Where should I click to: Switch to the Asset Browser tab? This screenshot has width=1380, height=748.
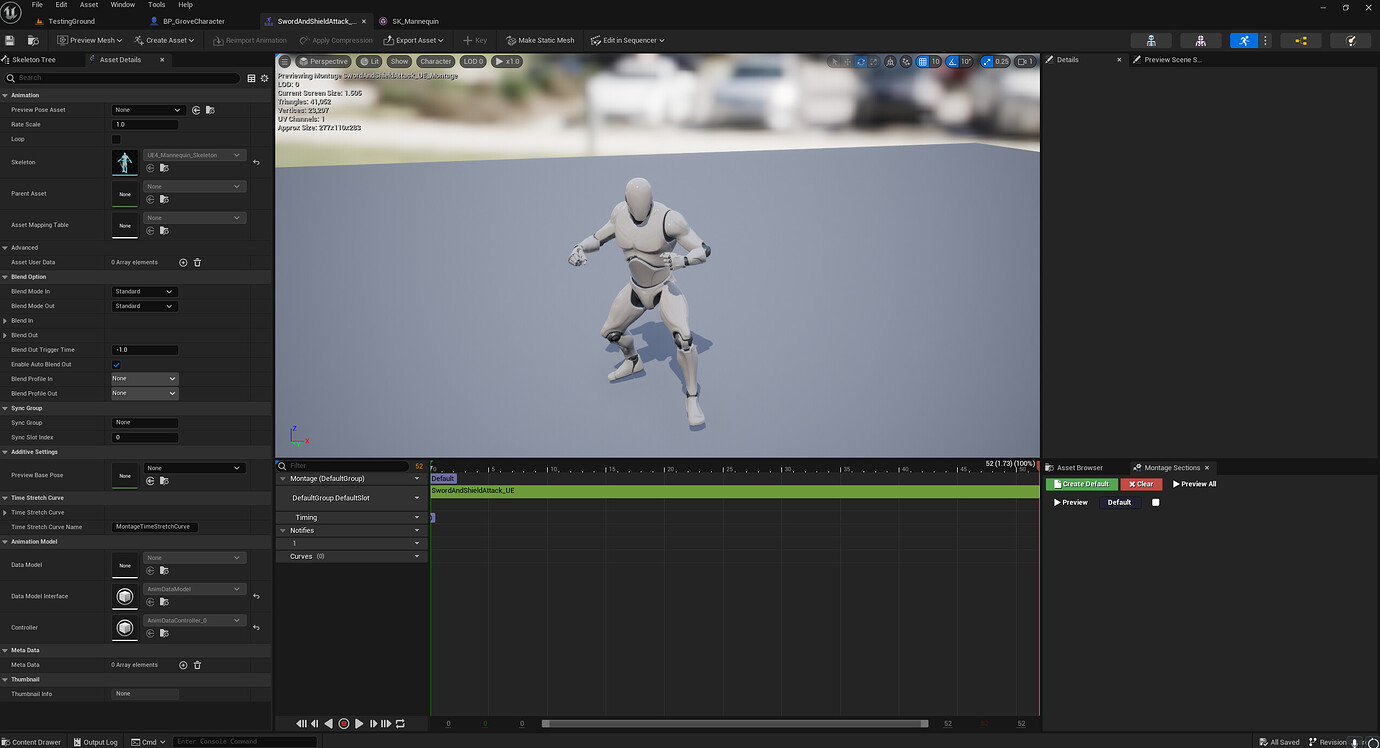point(1080,468)
